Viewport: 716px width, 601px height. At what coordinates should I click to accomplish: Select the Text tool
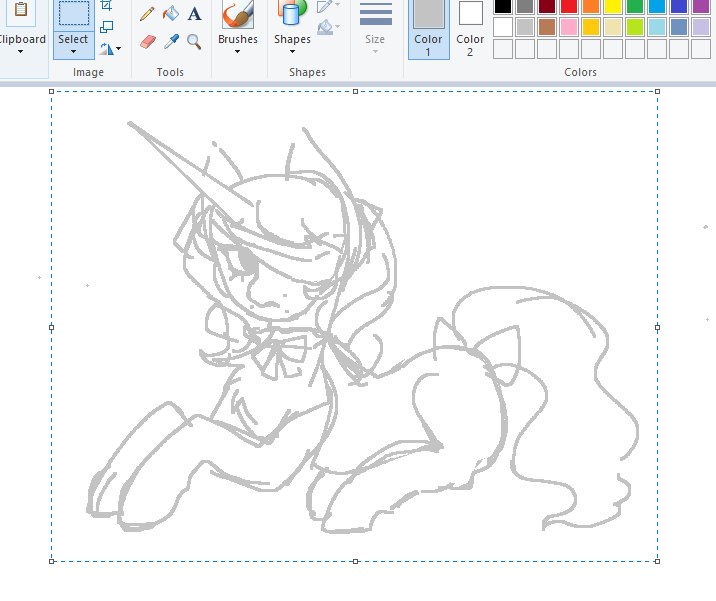(x=195, y=14)
